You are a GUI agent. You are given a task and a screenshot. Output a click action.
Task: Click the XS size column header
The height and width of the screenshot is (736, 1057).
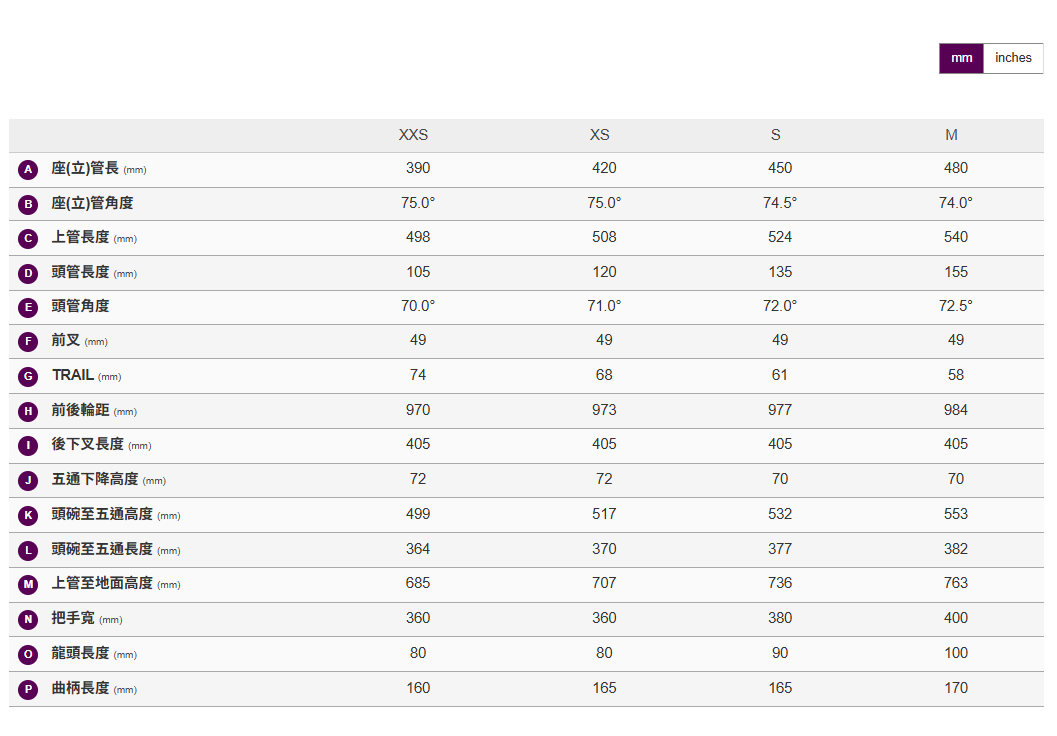[x=599, y=135]
